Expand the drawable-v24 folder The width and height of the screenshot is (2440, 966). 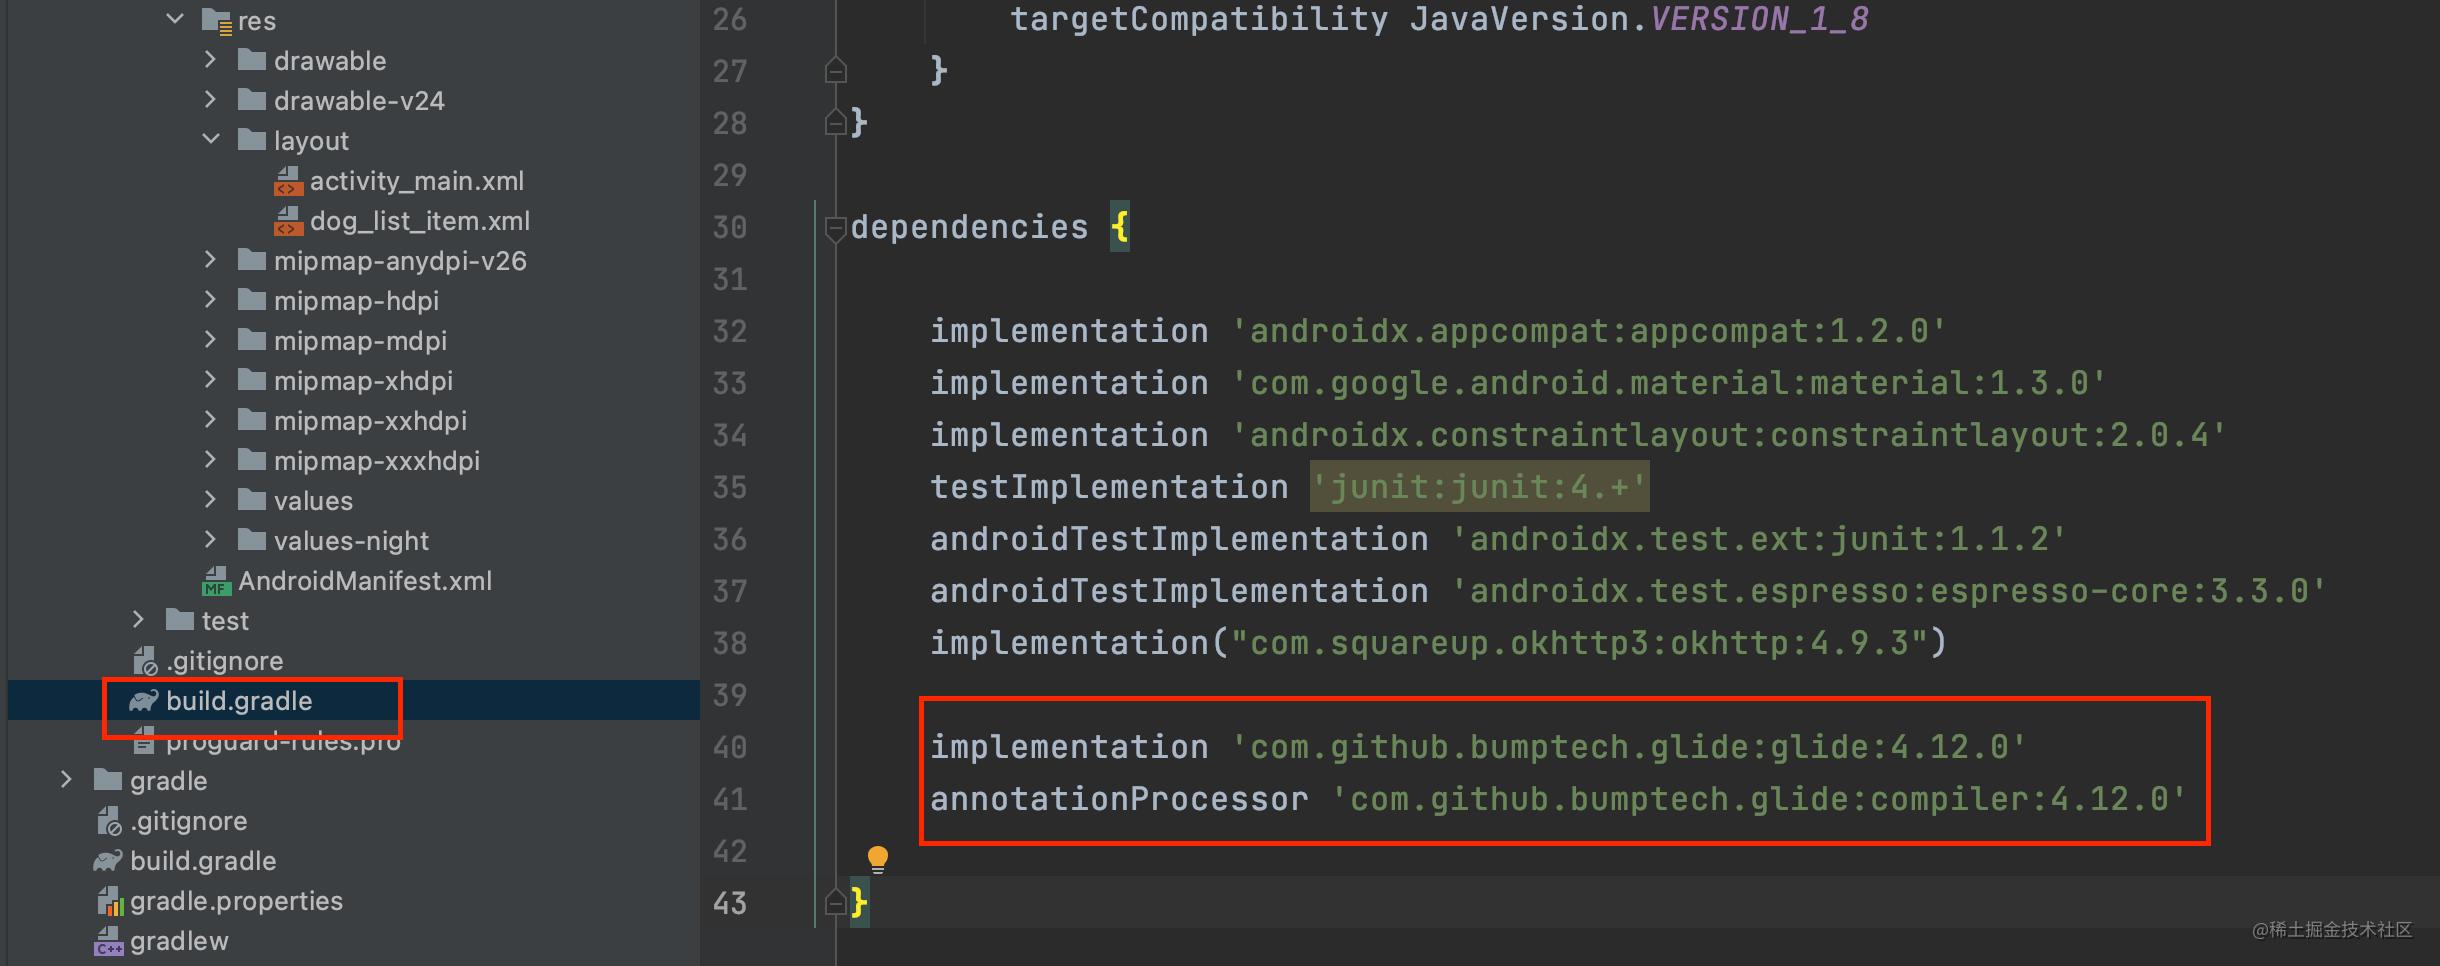point(210,99)
